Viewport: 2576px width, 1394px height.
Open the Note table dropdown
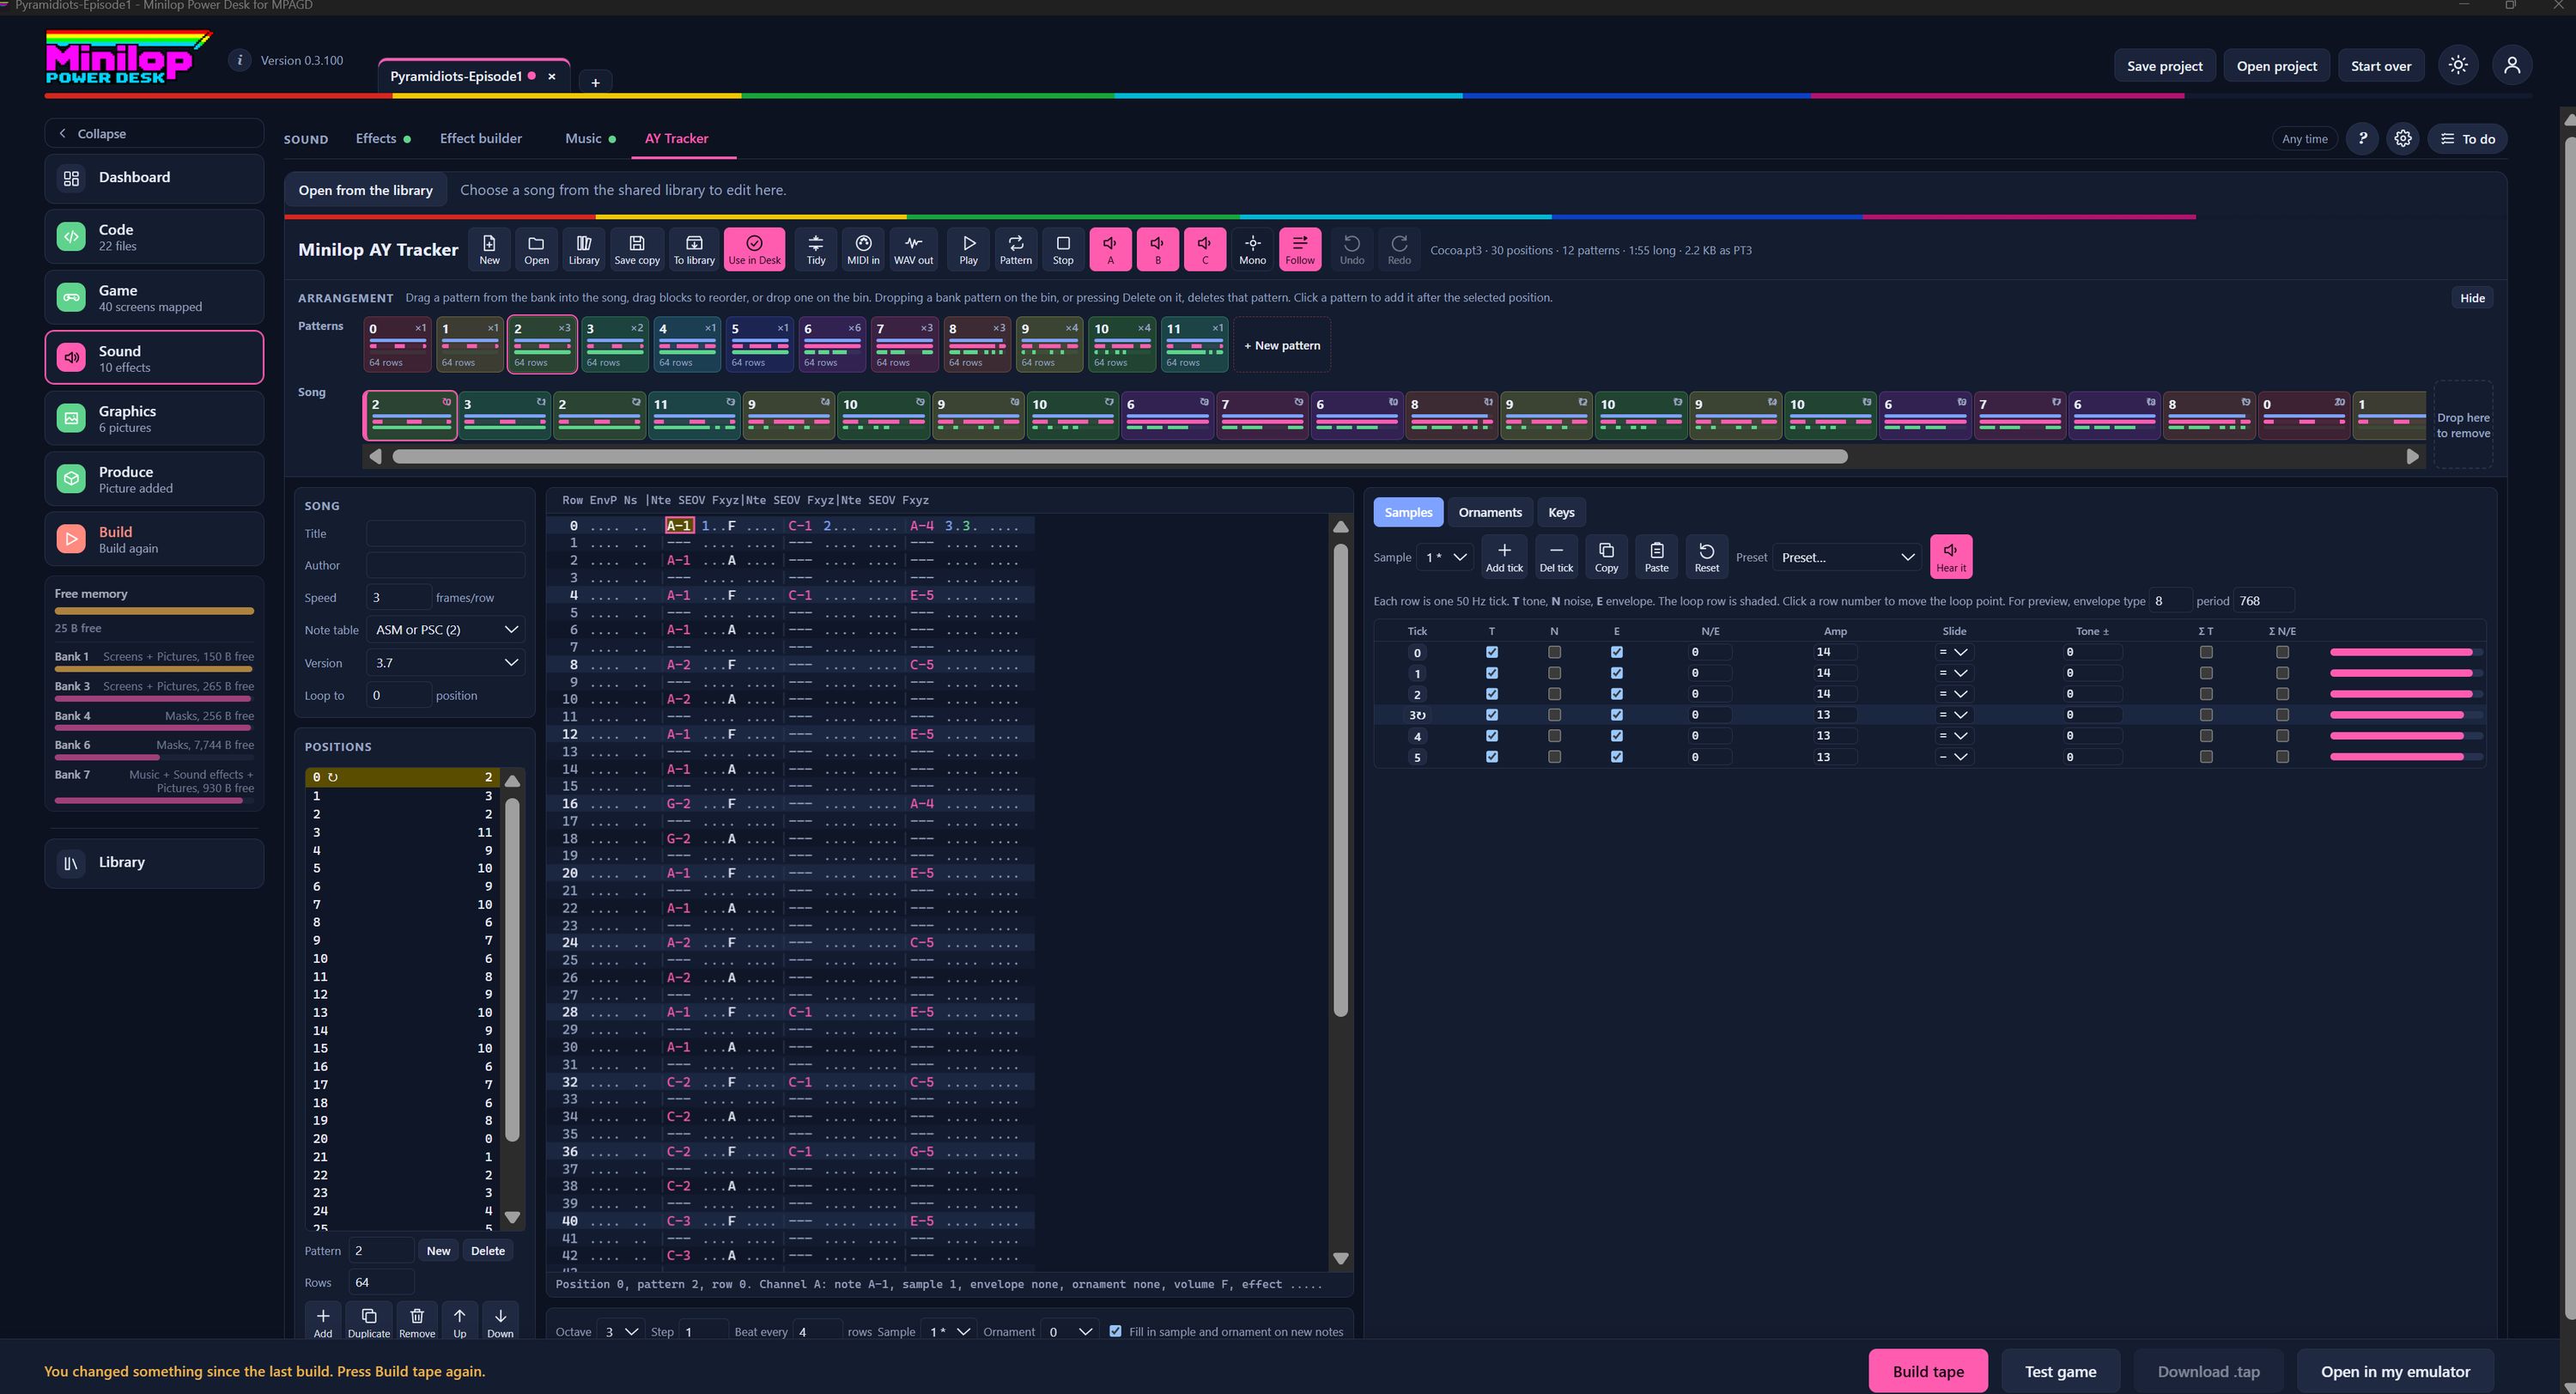click(x=446, y=629)
